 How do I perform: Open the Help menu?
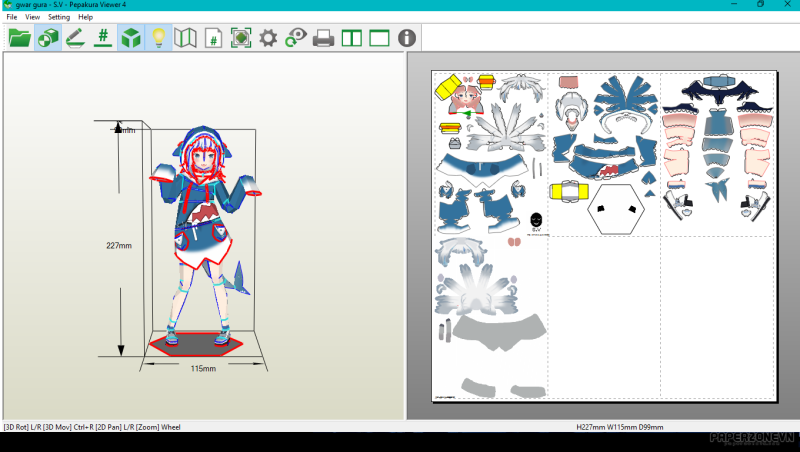coord(85,17)
